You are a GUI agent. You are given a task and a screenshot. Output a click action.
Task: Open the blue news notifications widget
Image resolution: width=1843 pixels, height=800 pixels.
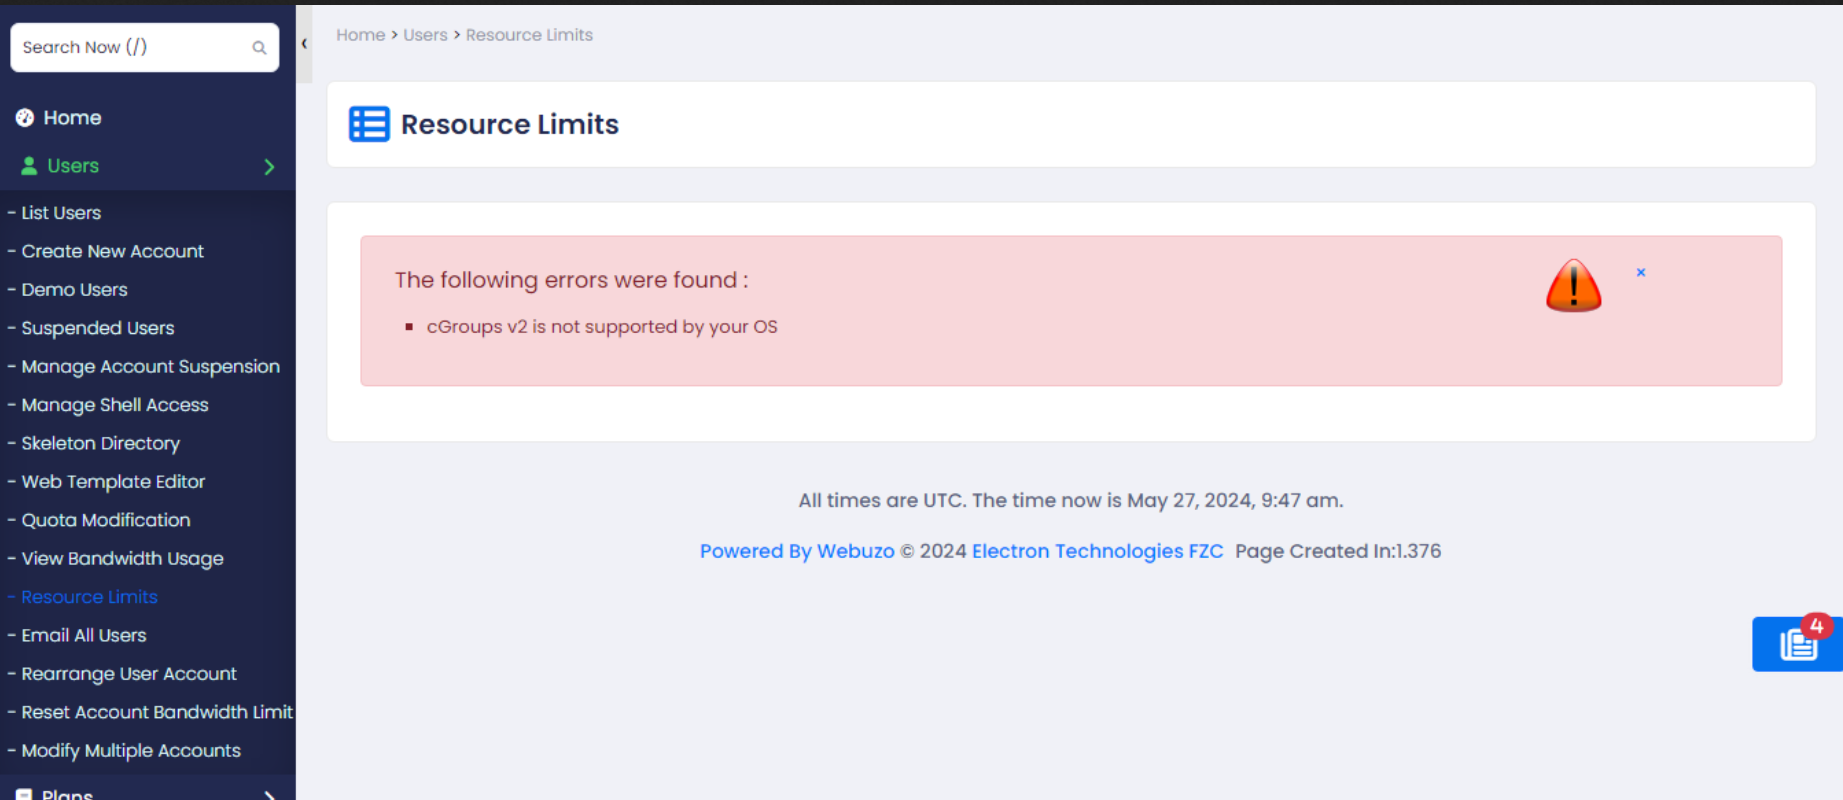click(1797, 644)
